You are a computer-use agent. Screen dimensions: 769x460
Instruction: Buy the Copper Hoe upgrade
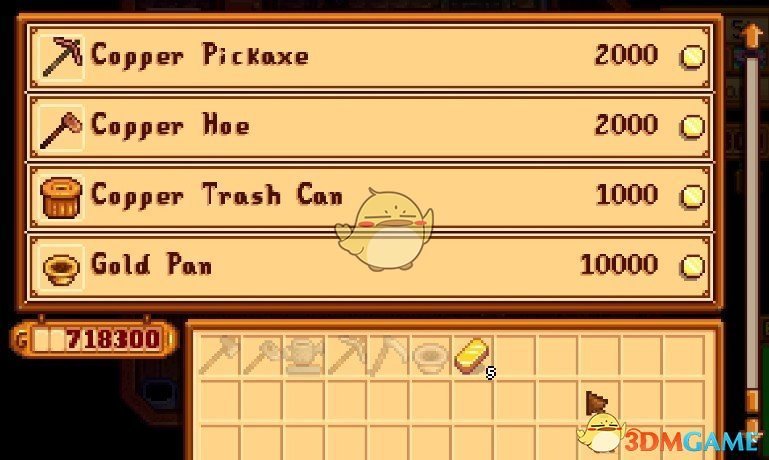point(371,128)
